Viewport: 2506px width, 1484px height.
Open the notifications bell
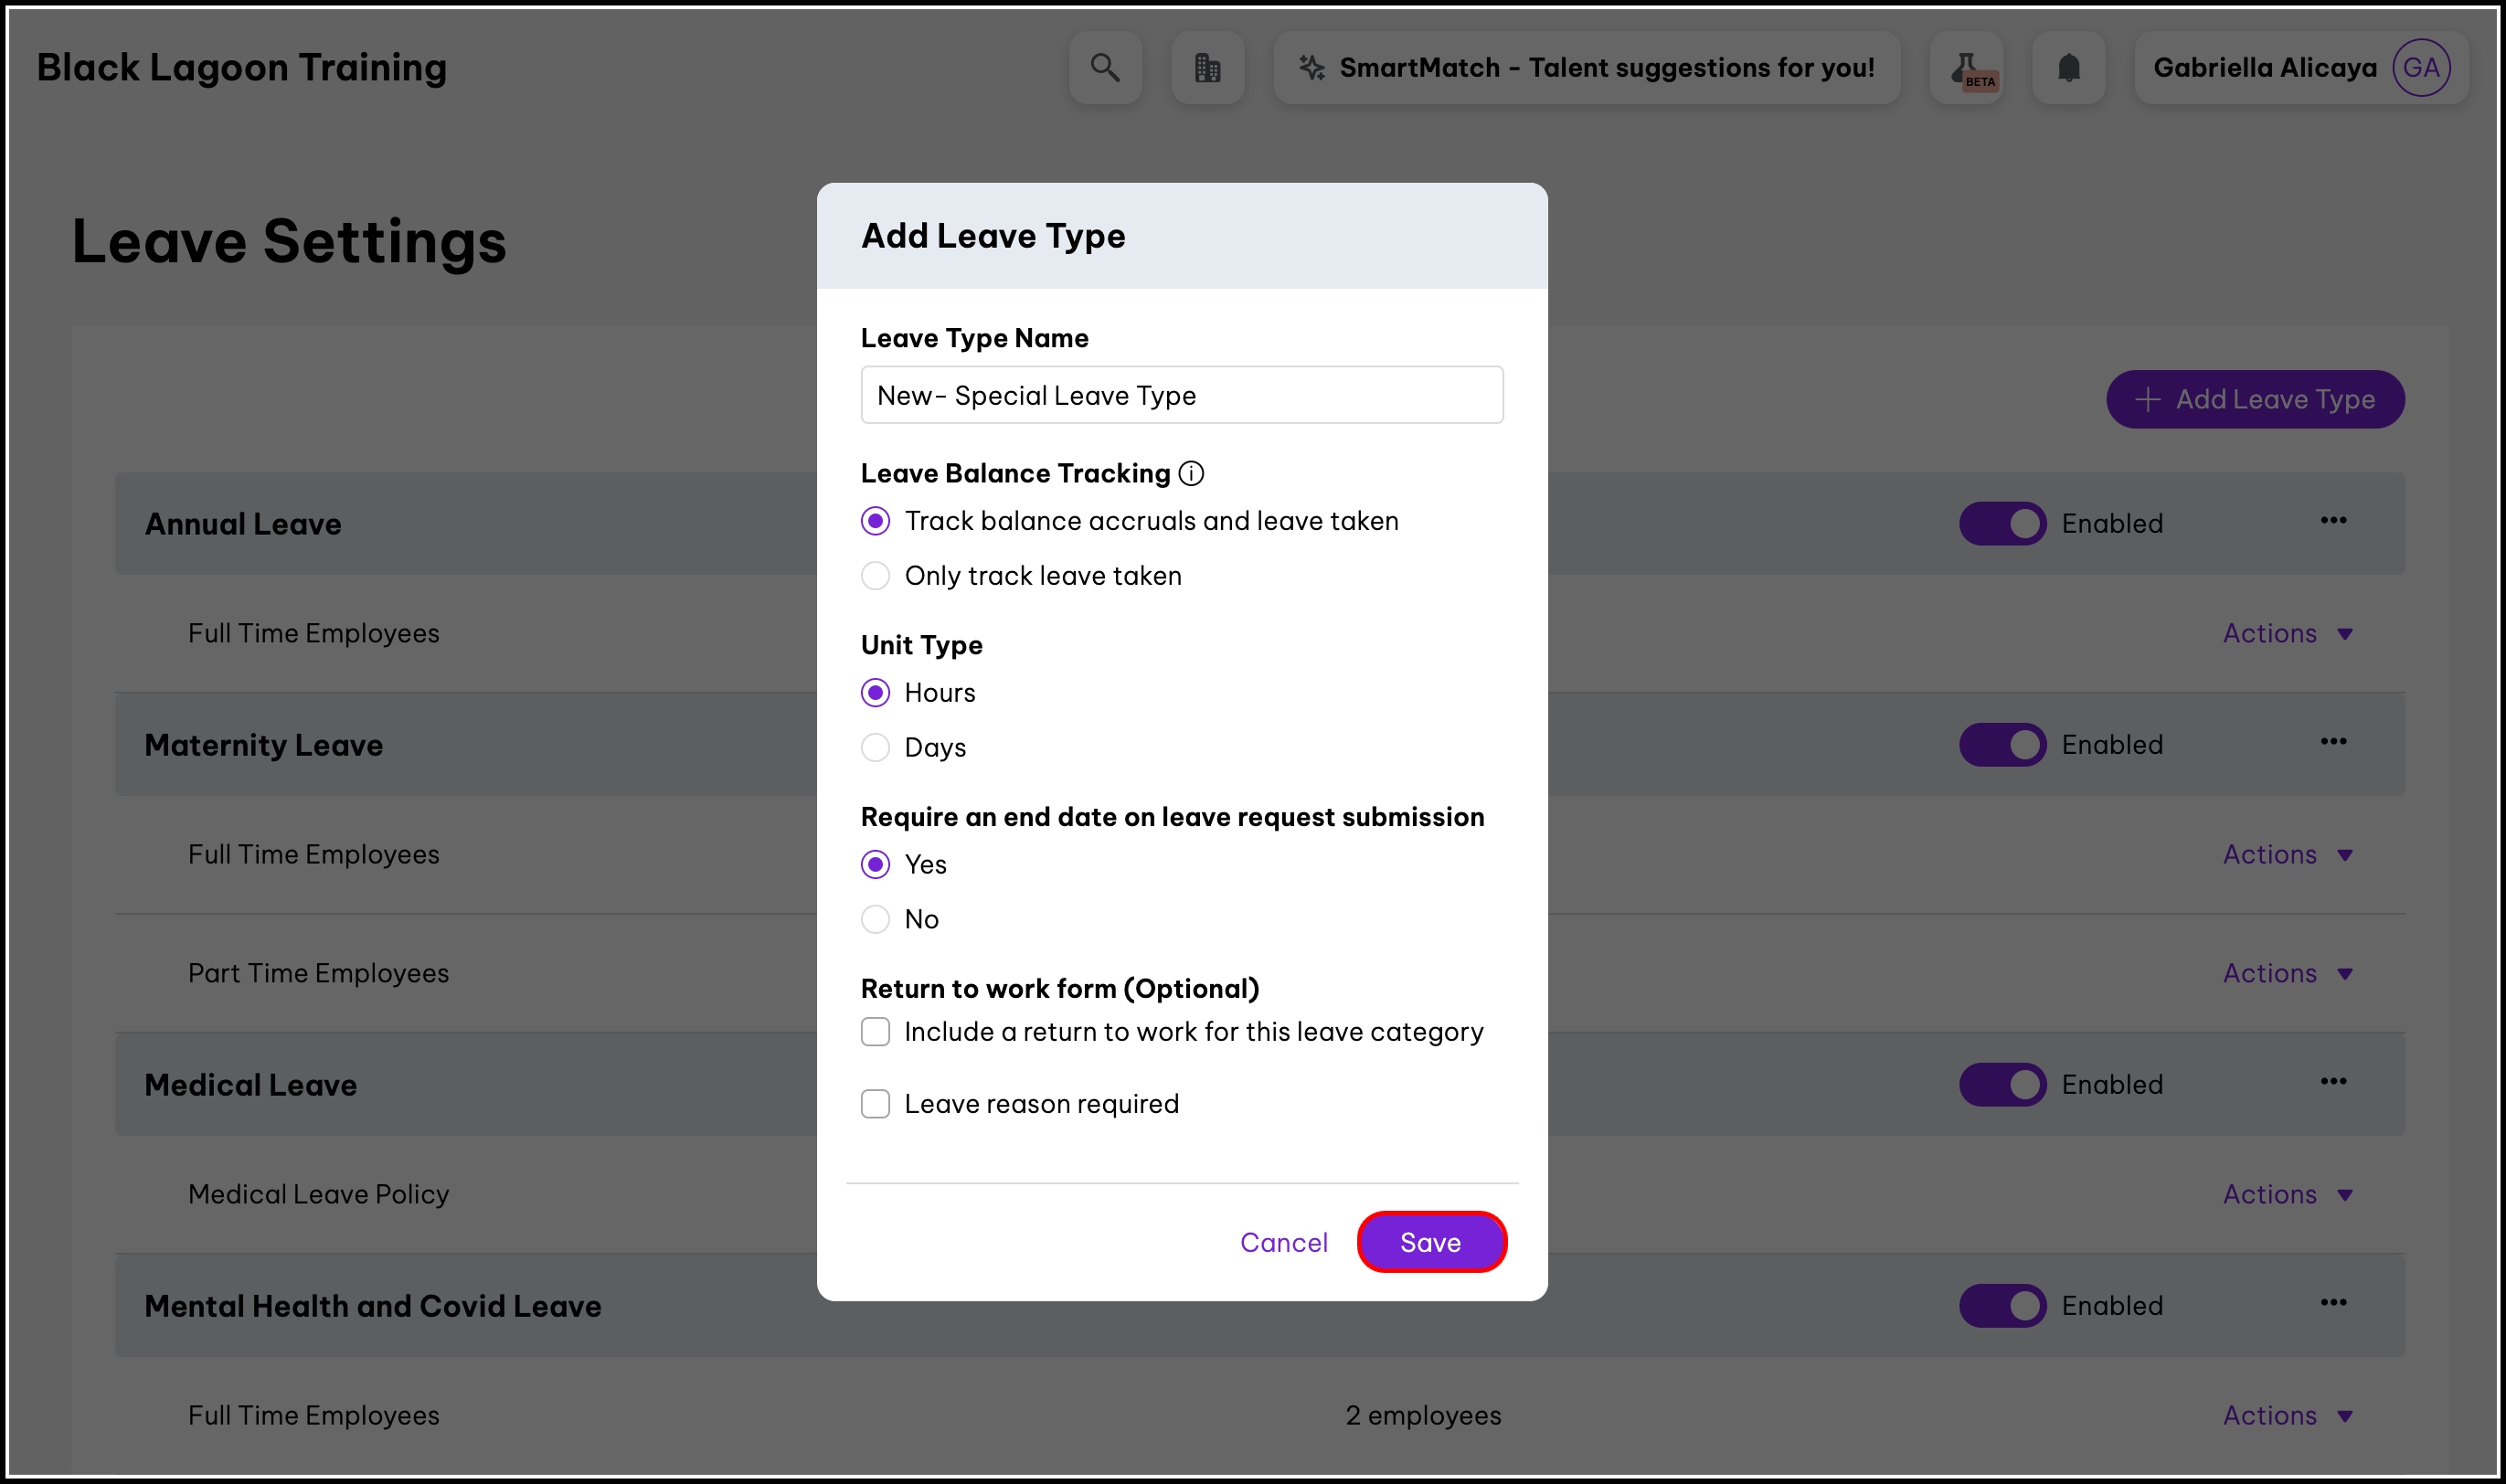tap(2068, 67)
